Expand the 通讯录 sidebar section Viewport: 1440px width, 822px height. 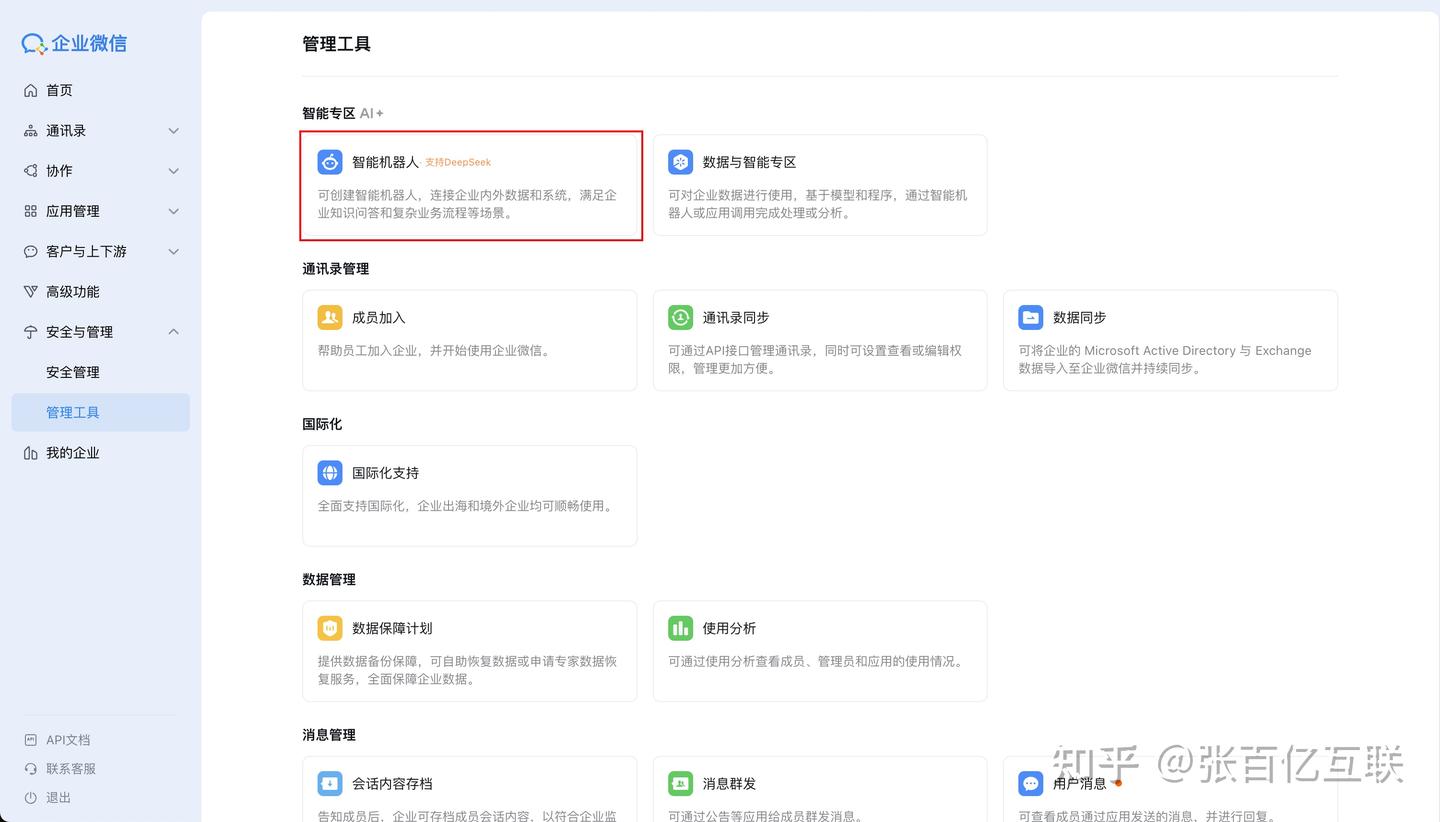tap(100, 130)
